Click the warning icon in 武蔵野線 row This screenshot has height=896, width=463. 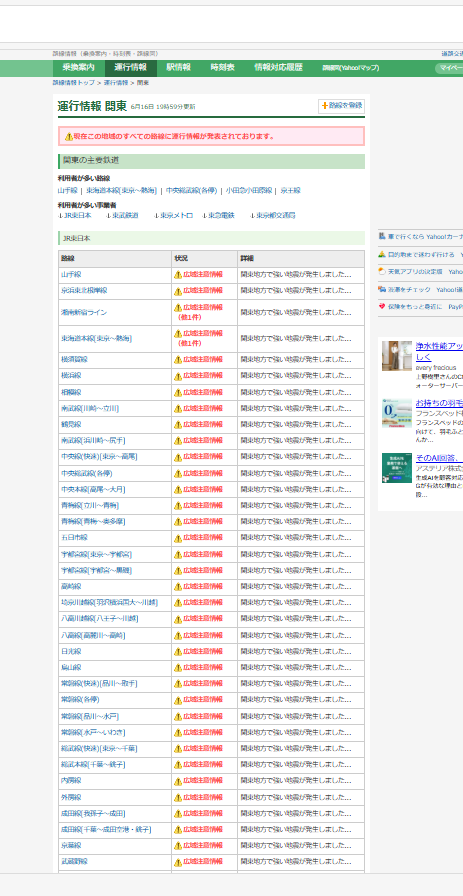coord(178,862)
